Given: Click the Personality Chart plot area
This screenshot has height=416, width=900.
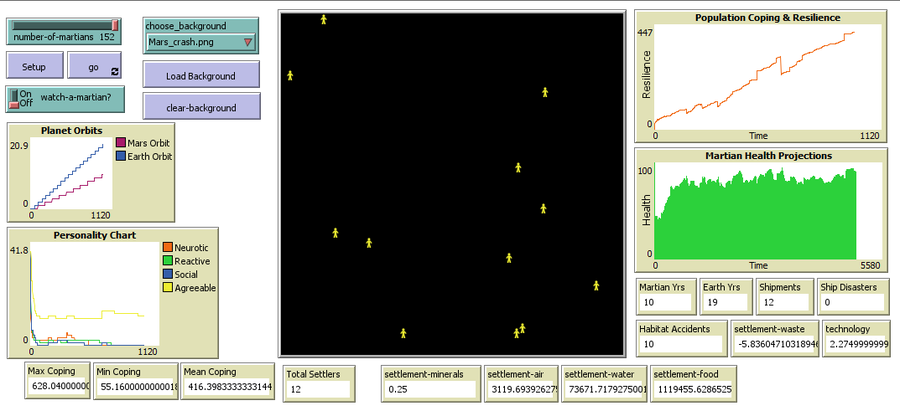Looking at the screenshot, I should click(x=95, y=294).
